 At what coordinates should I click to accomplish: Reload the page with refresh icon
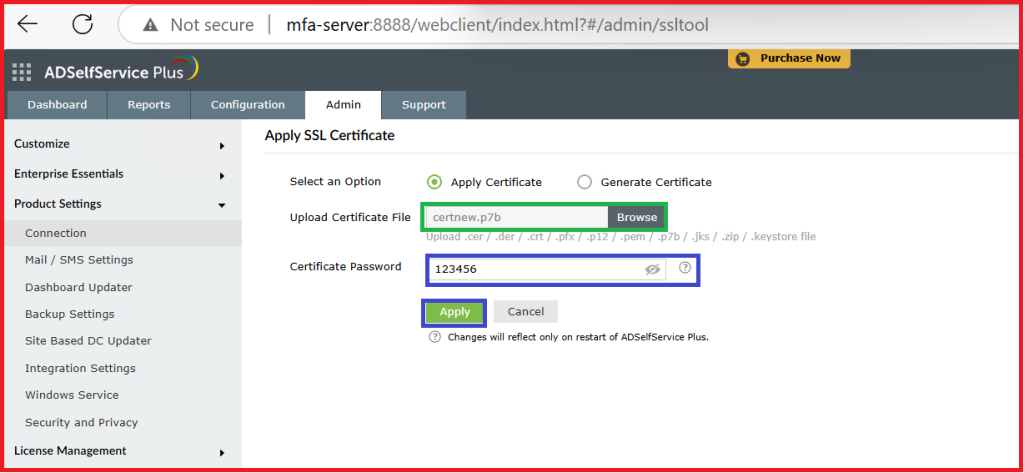point(82,24)
